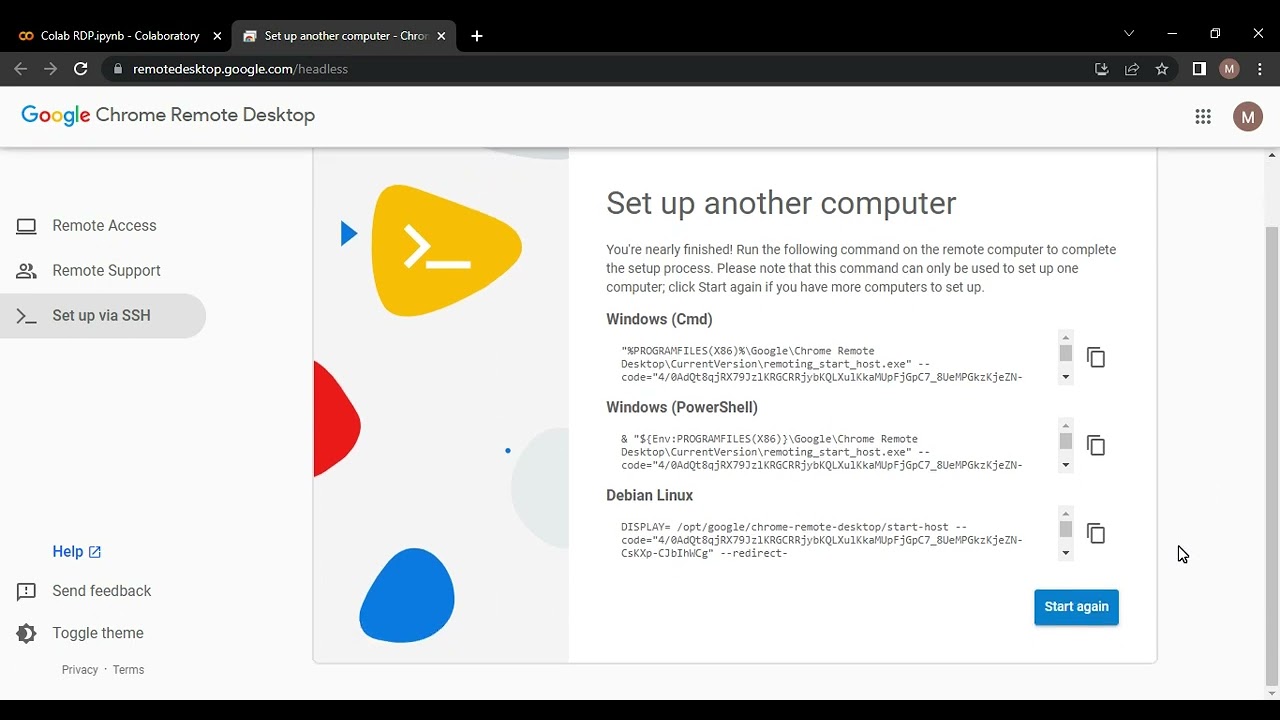Close the Set up another computer tab

pos(441,36)
